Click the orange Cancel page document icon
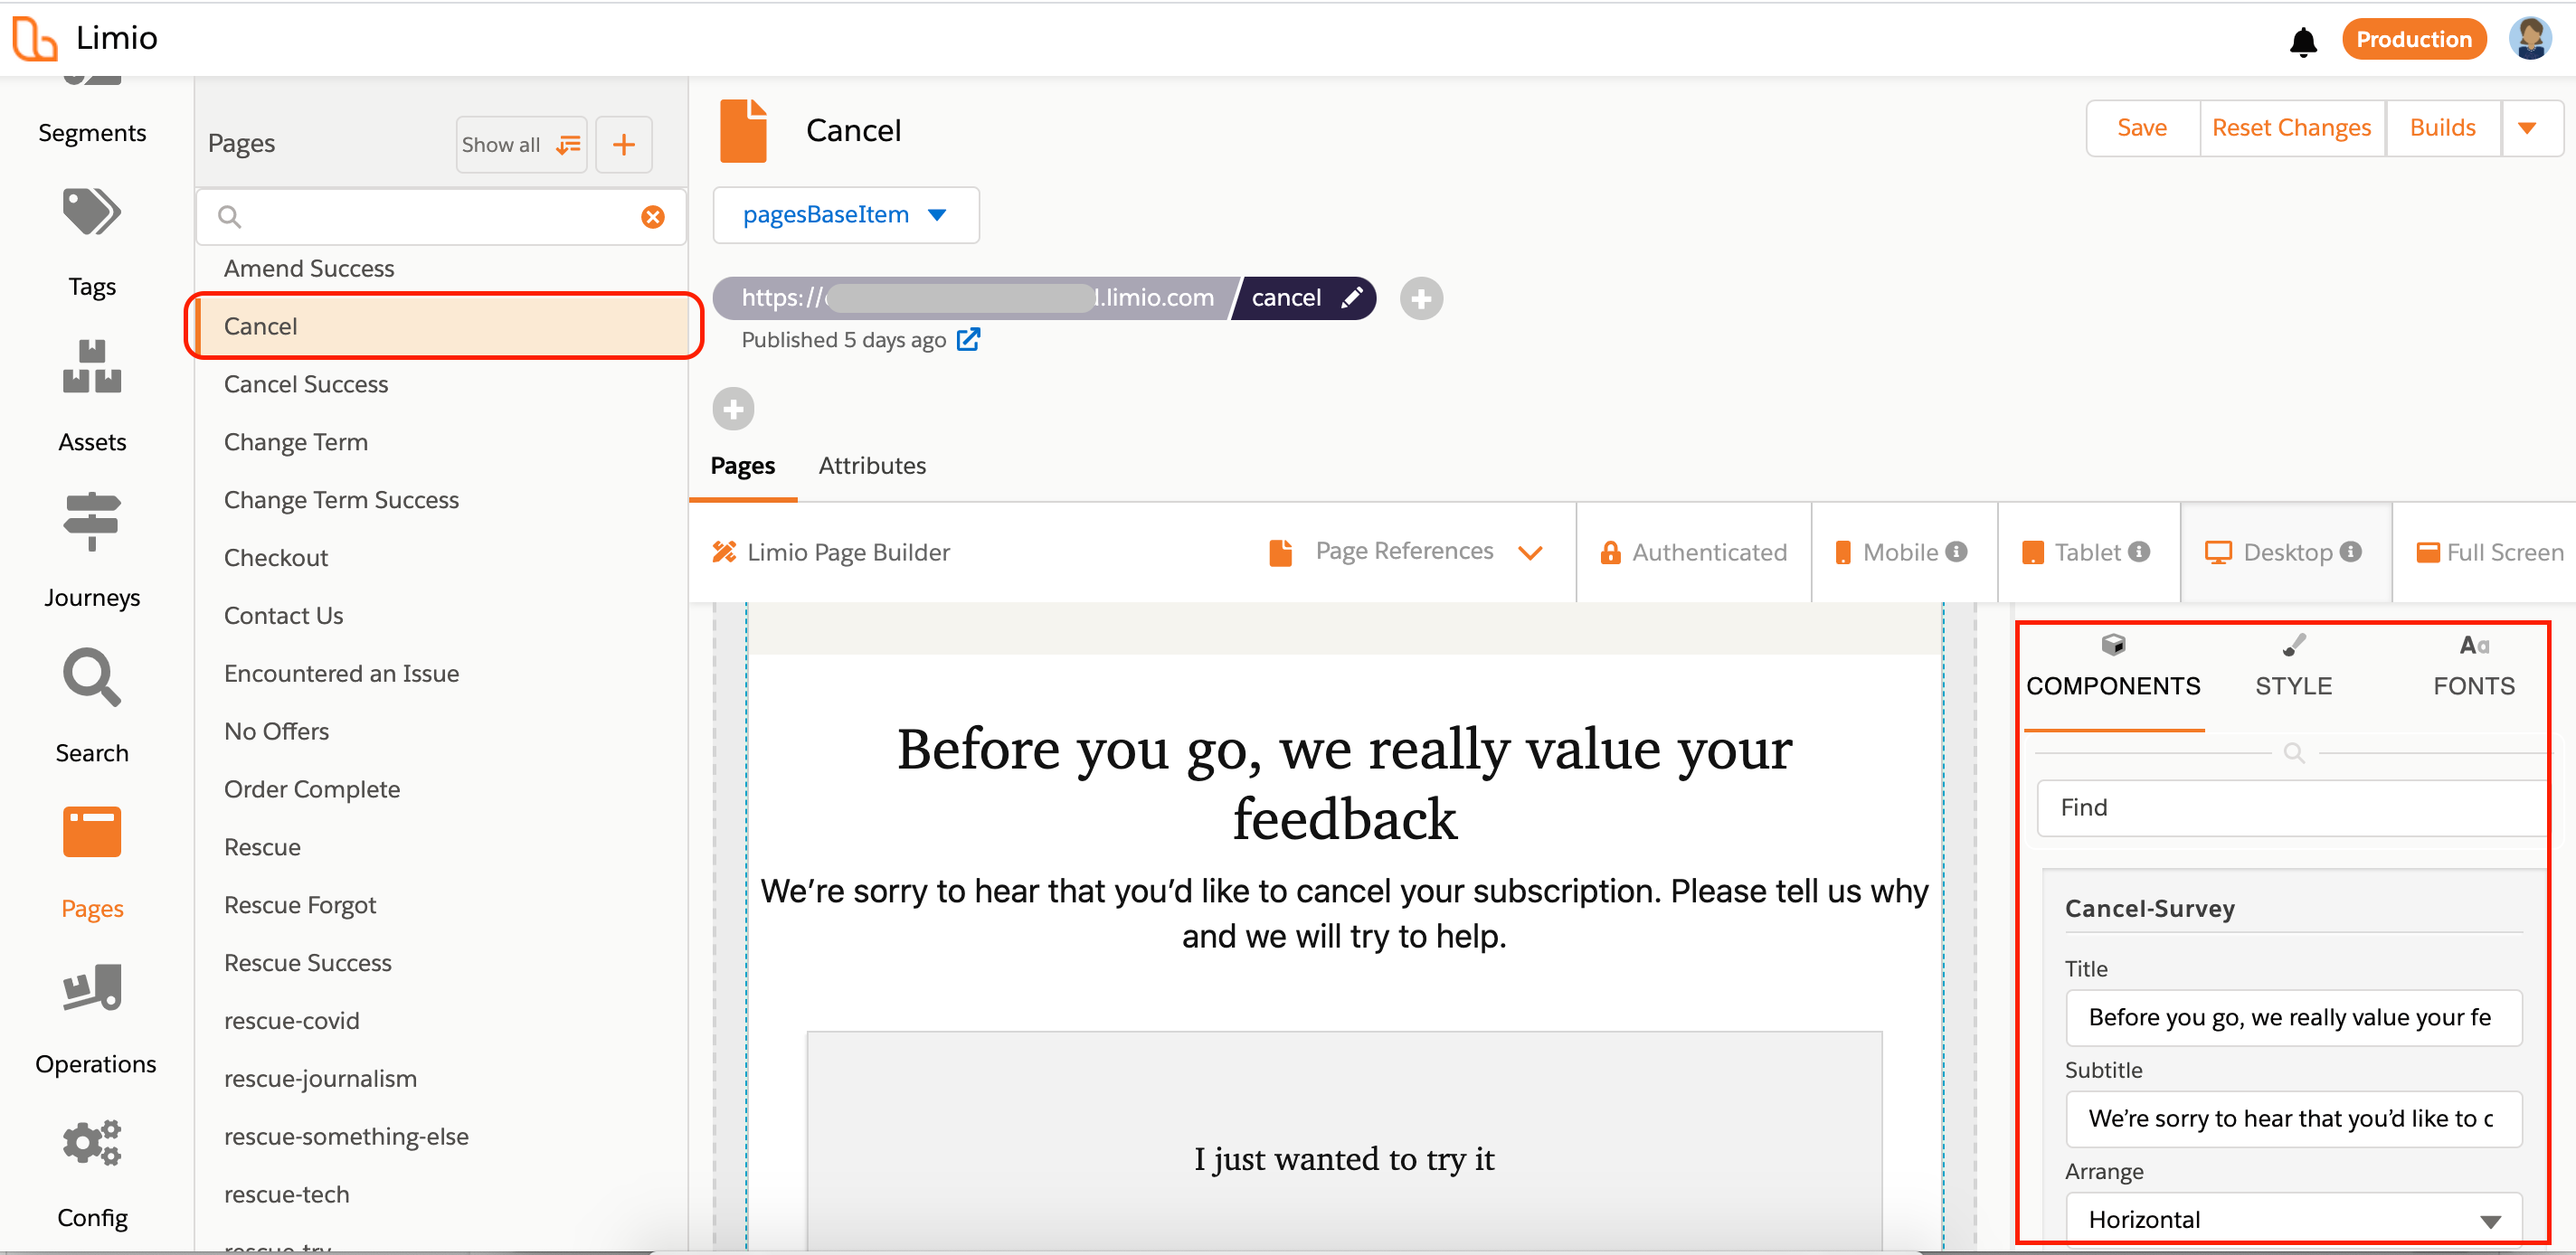Image resolution: width=2576 pixels, height=1255 pixels. pyautogui.click(x=743, y=130)
